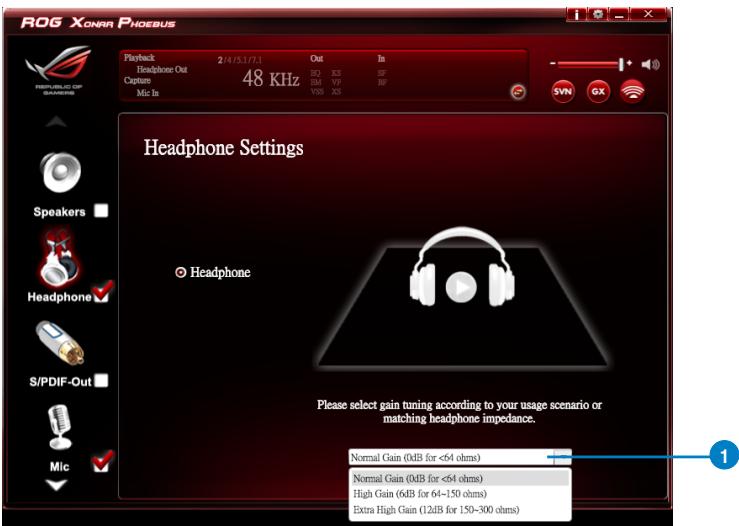This screenshot has height=526, width=739.
Task: Click the red wireless wave button
Action: tap(632, 91)
